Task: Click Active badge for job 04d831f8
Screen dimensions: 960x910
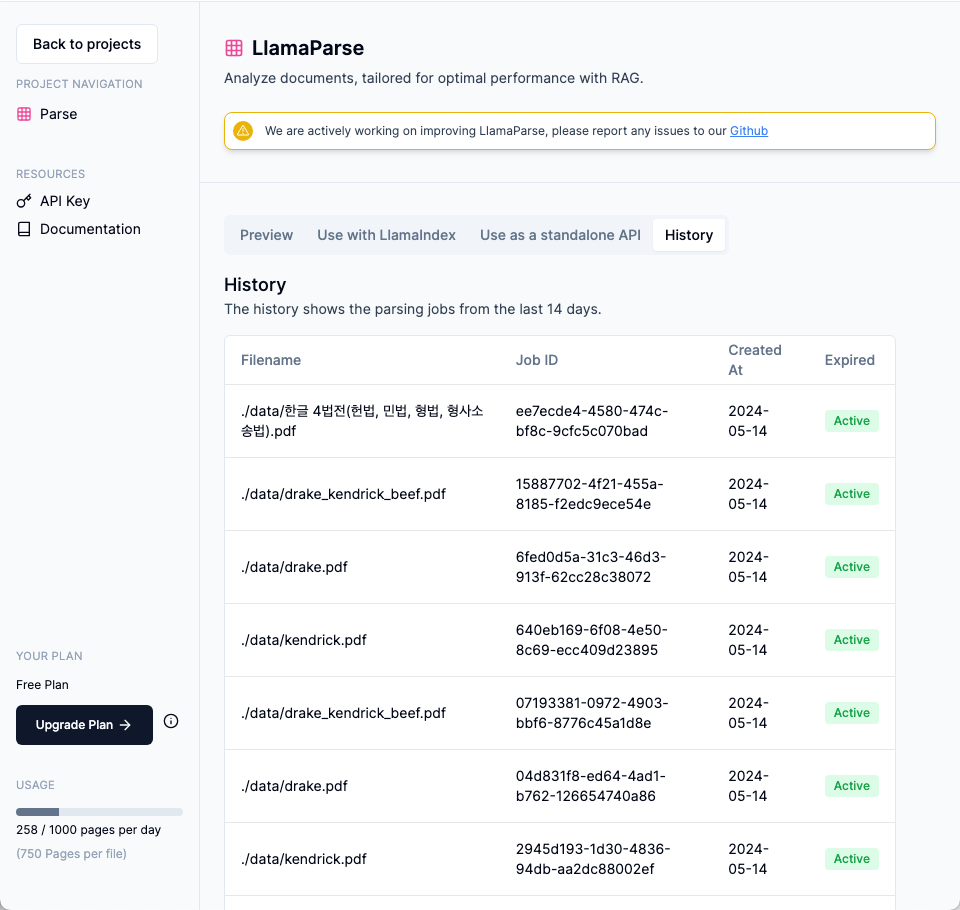Action: pyautogui.click(x=852, y=786)
